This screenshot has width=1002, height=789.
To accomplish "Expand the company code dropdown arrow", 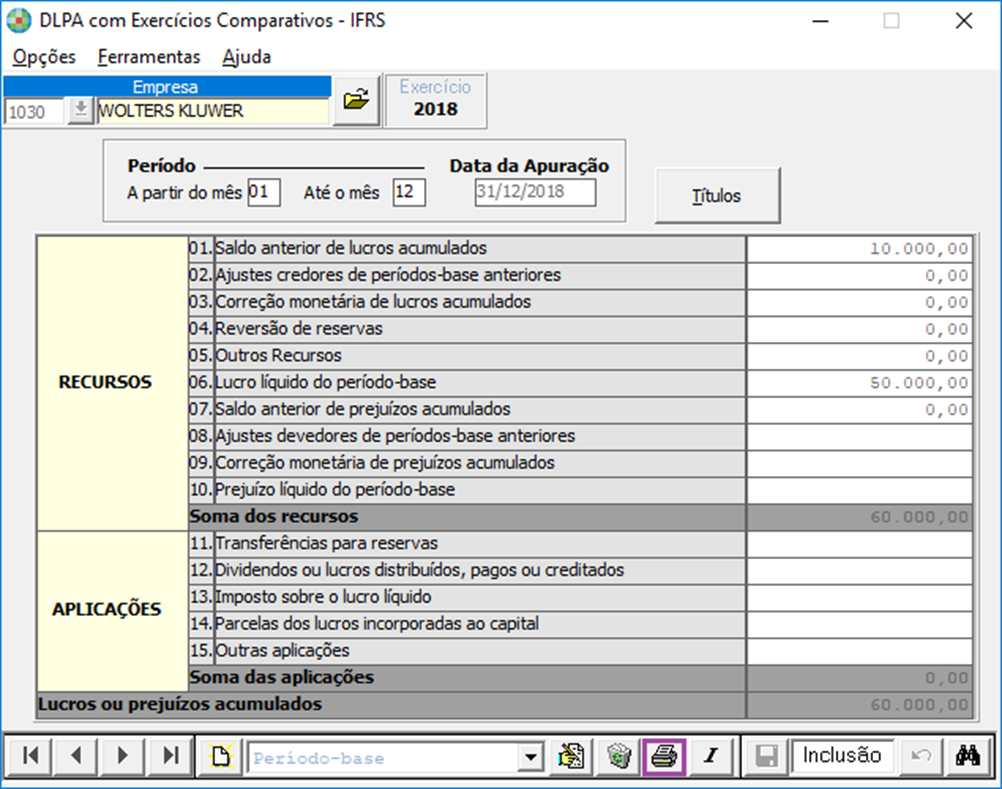I will [x=81, y=111].
